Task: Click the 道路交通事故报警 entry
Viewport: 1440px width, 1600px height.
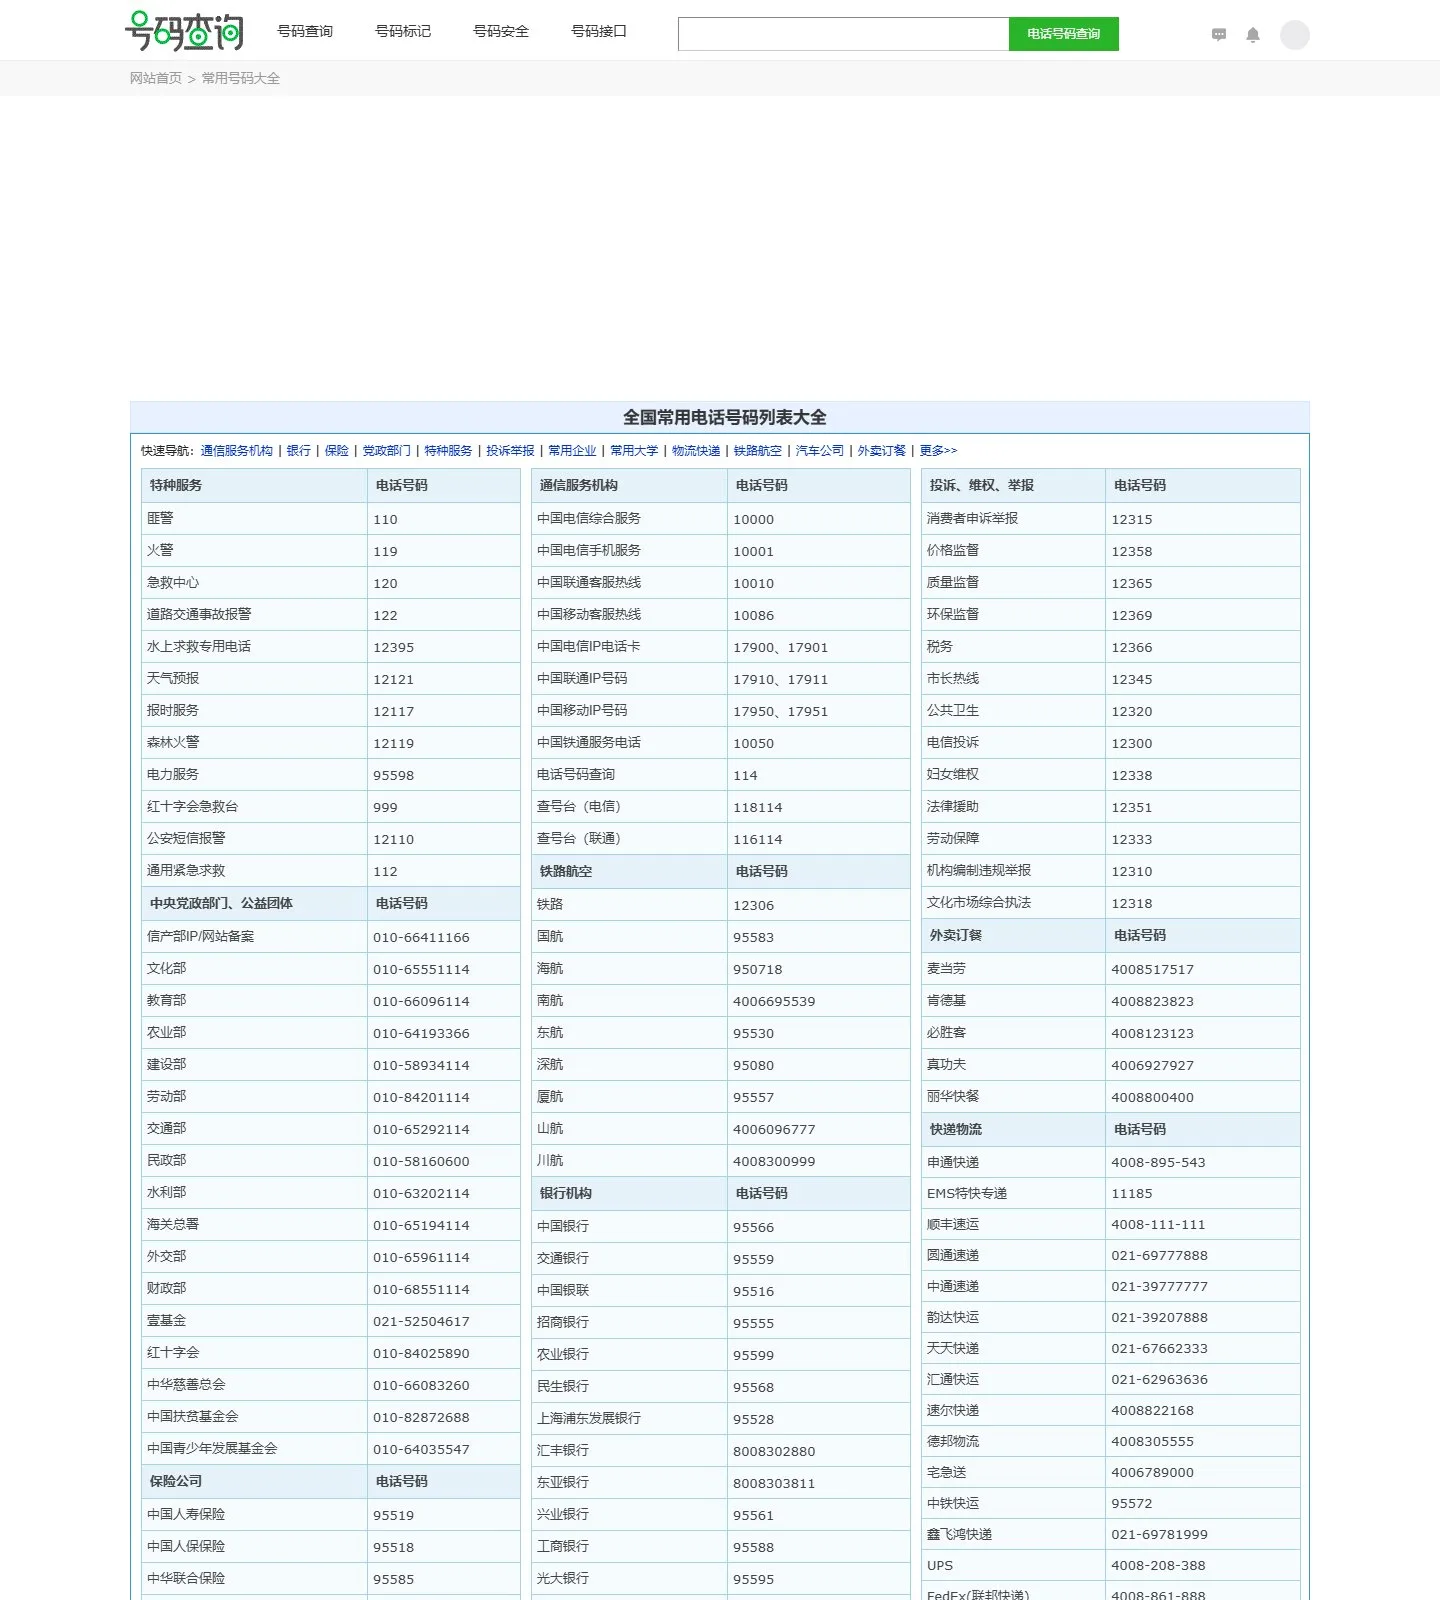Action: pos(199,614)
